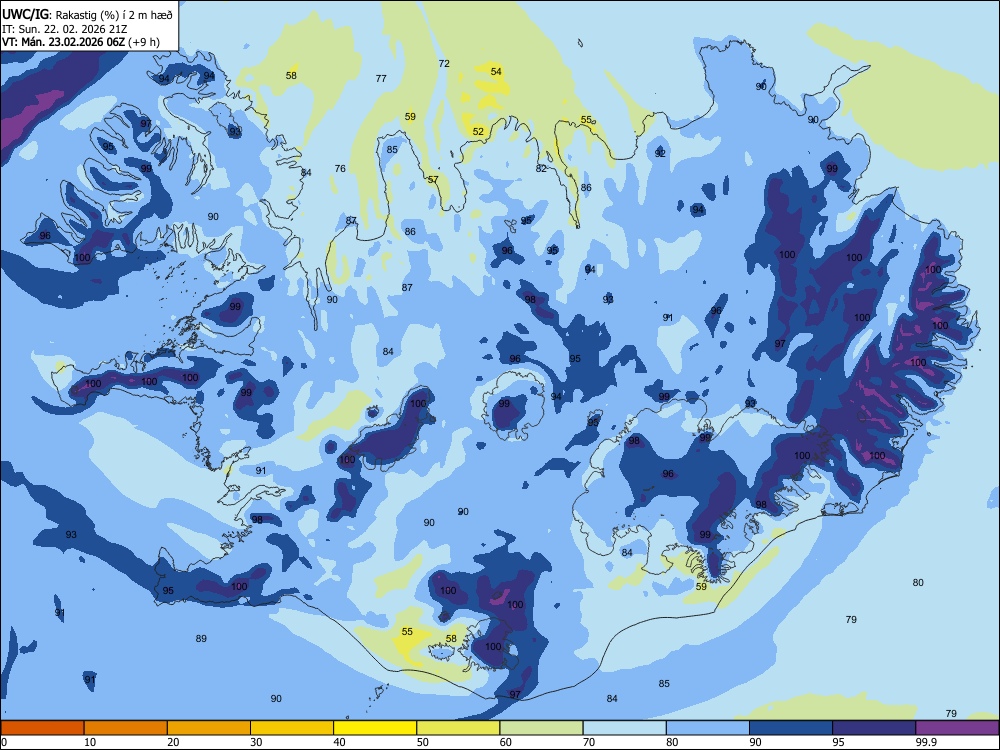Select the 80–90 medium blue legend swatch

(708, 728)
